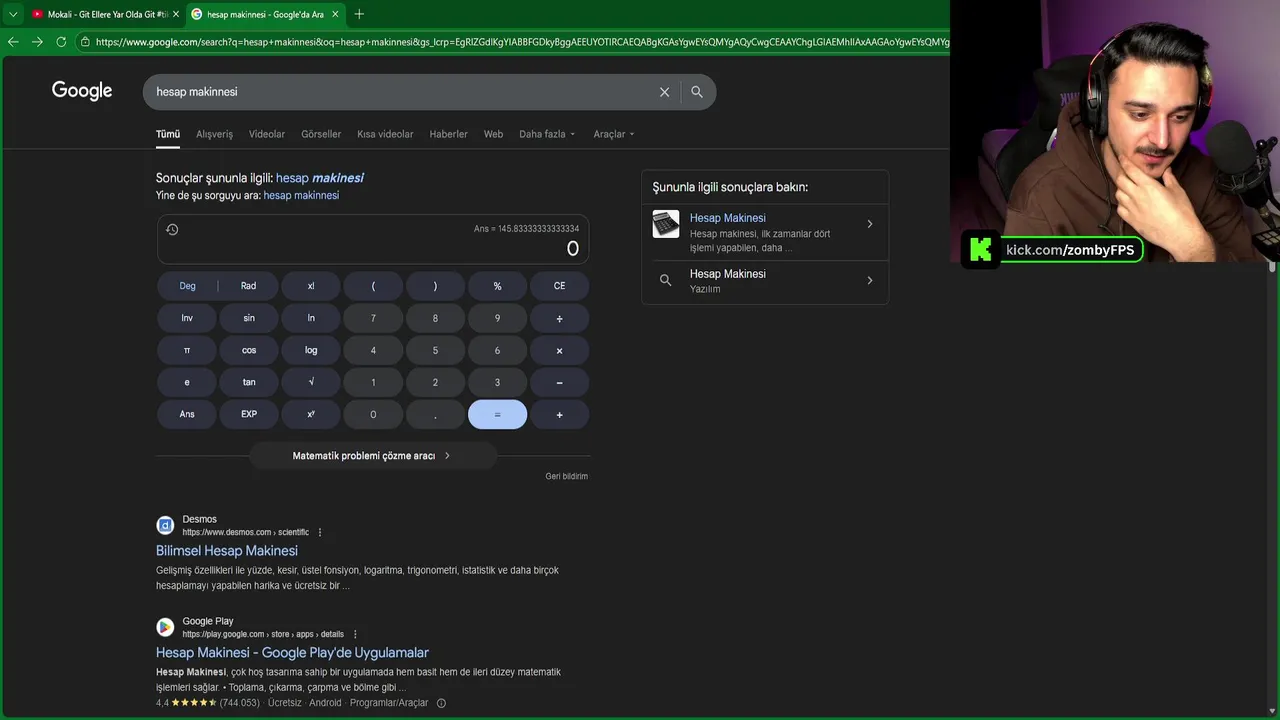Image resolution: width=1280 pixels, height=720 pixels.
Task: Click in the Google search input field
Action: [400, 92]
